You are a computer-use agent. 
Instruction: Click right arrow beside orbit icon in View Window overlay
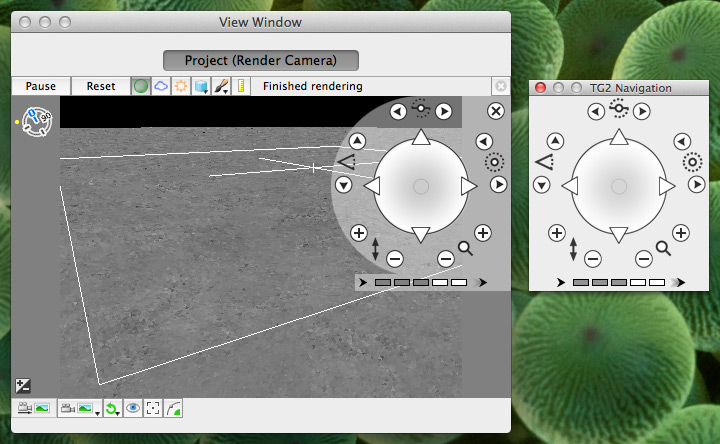click(444, 111)
